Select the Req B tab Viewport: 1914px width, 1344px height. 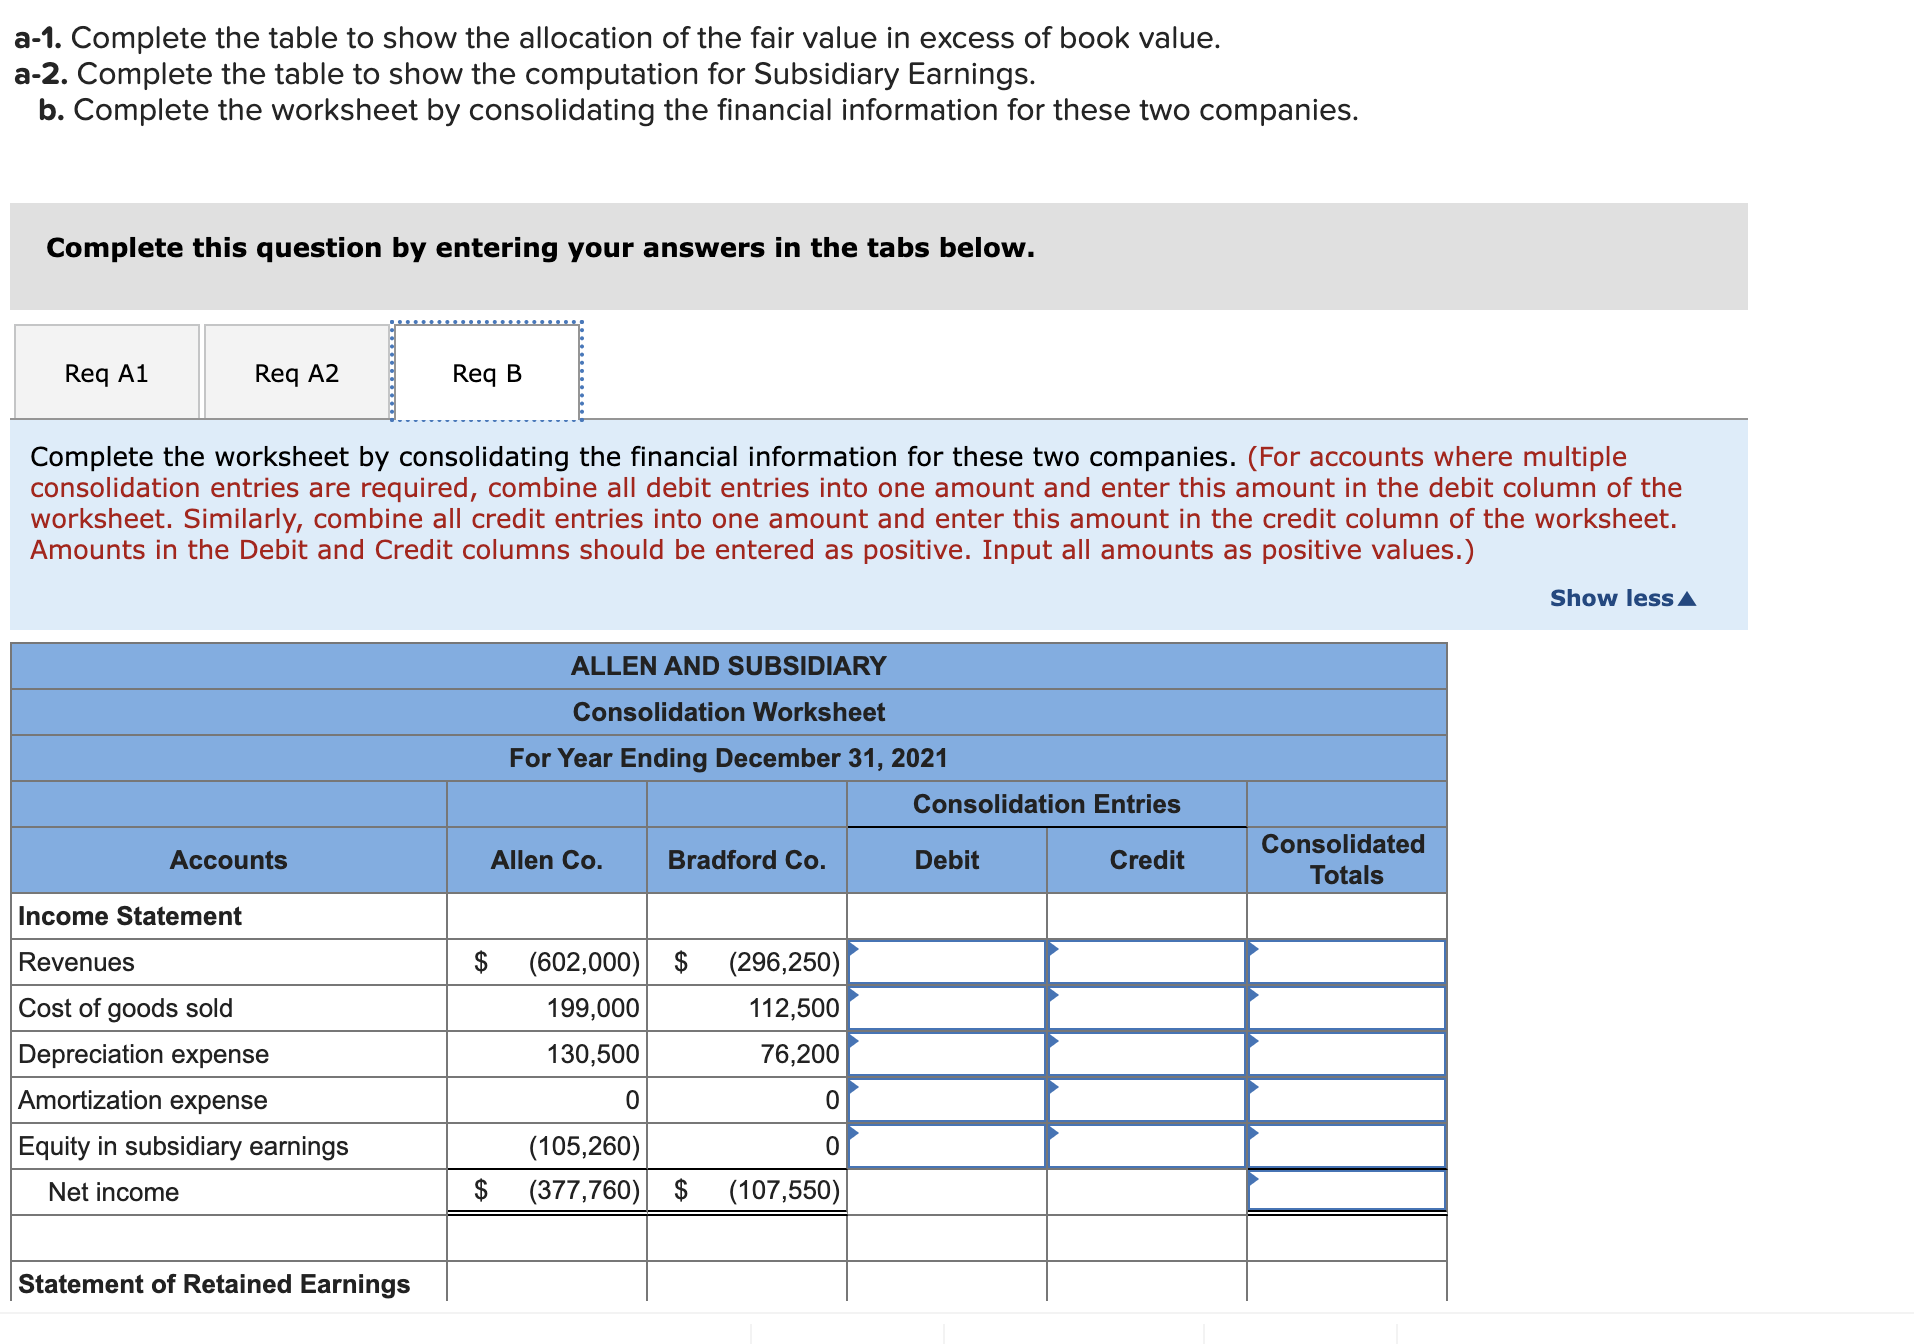[486, 372]
